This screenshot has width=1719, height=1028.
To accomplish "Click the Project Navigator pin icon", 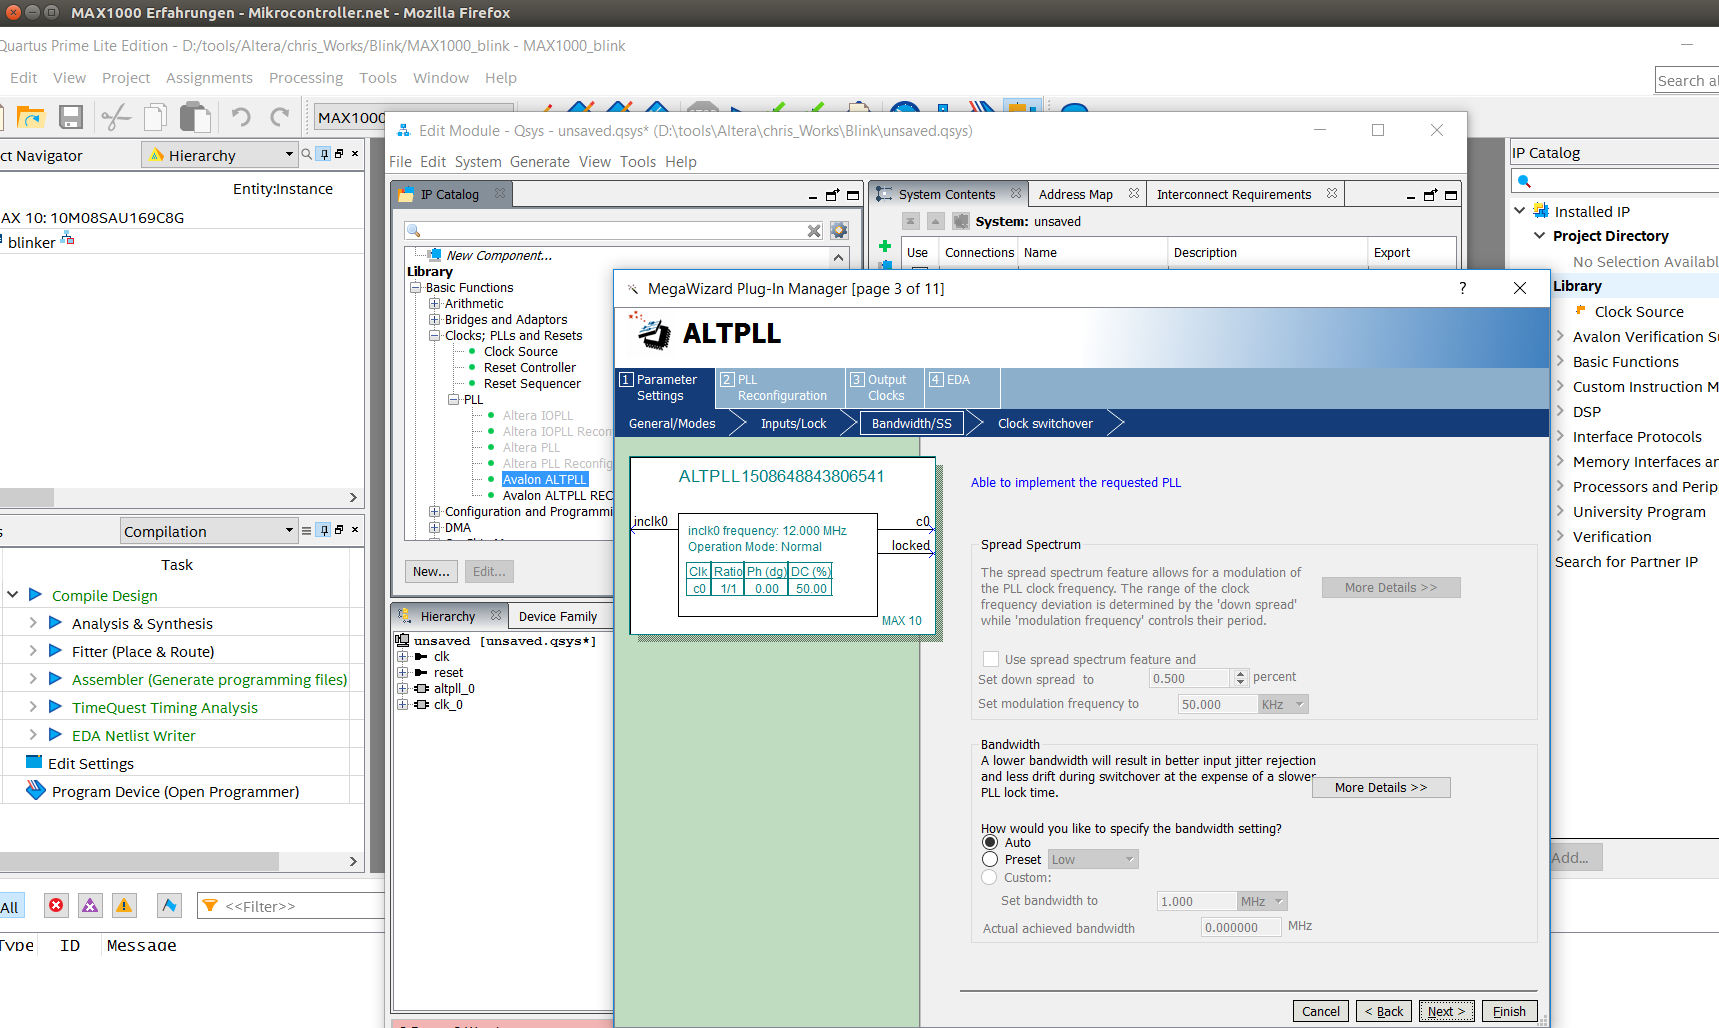I will click(x=323, y=154).
